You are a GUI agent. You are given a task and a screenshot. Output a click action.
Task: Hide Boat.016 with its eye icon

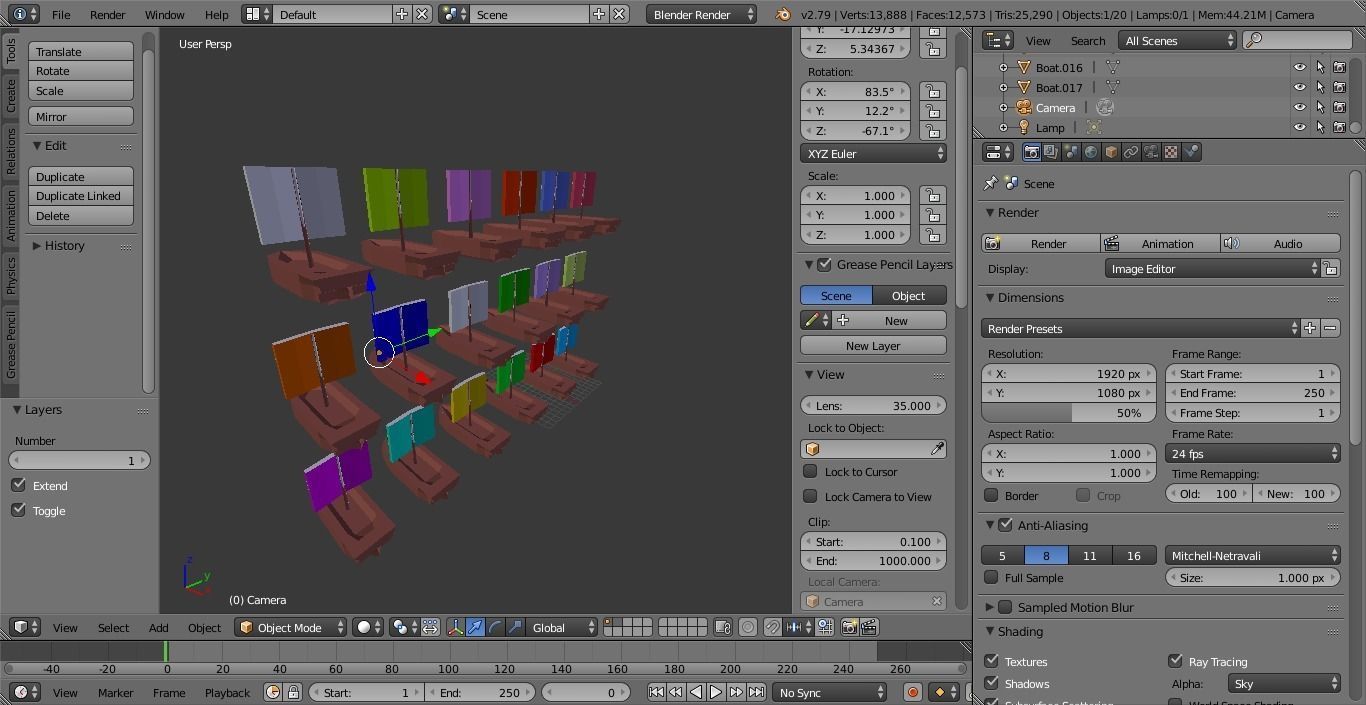tap(1299, 67)
